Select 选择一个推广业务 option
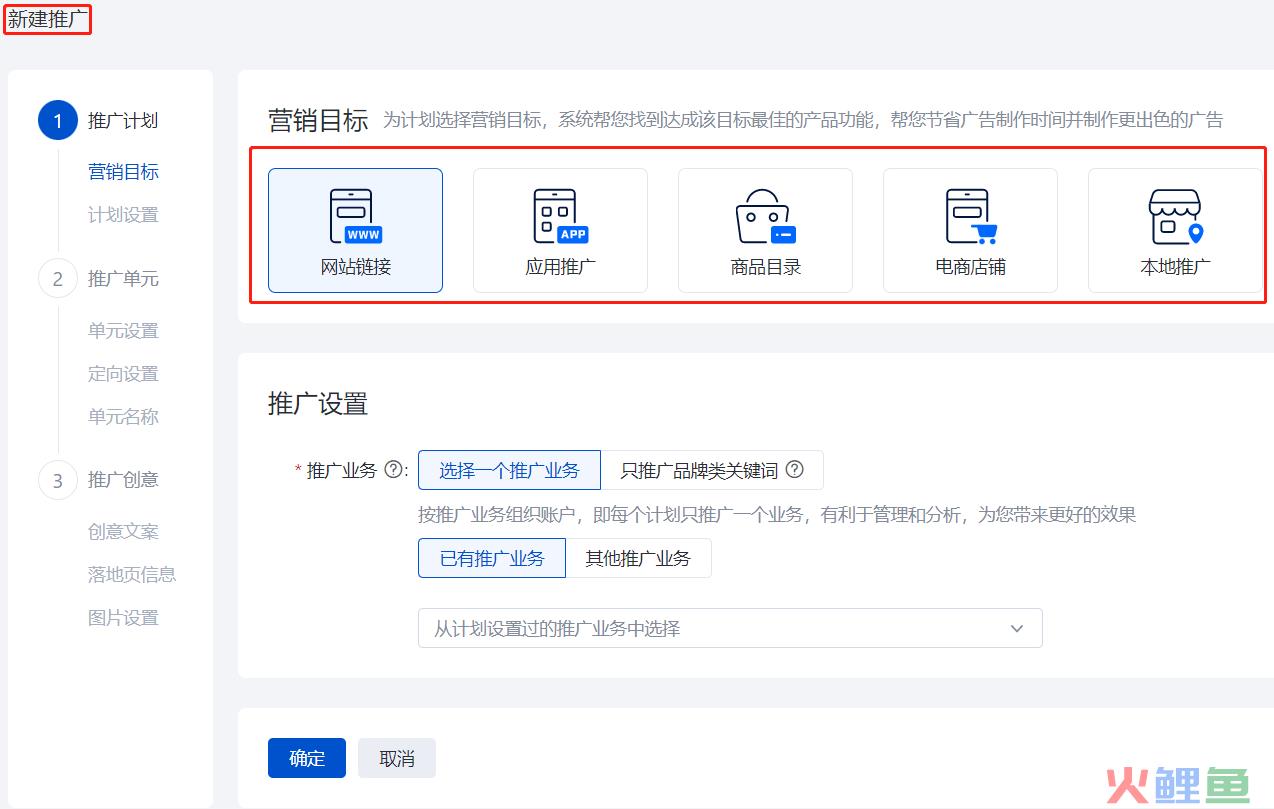Screen dimensions: 1274x809 click(x=509, y=470)
